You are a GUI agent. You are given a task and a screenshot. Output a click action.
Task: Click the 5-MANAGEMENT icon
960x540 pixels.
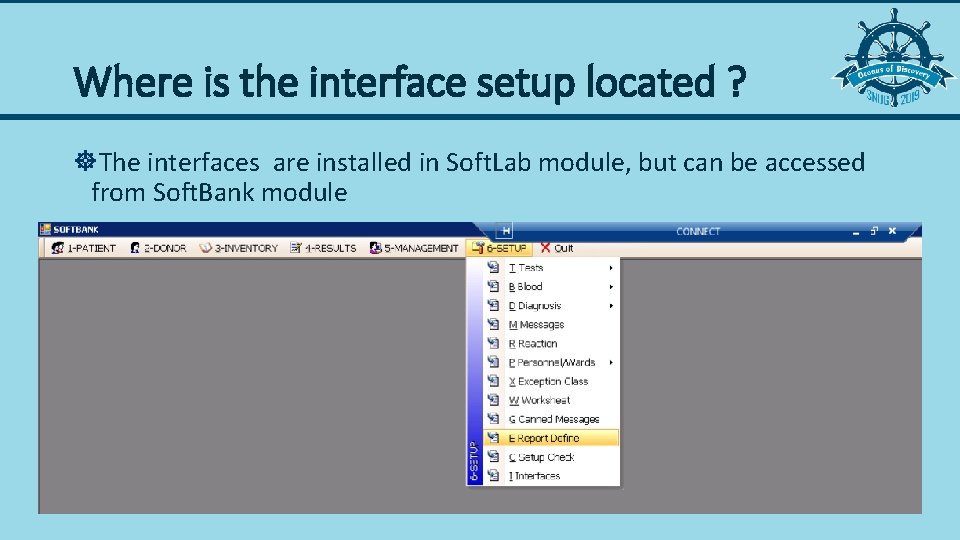(x=375, y=248)
